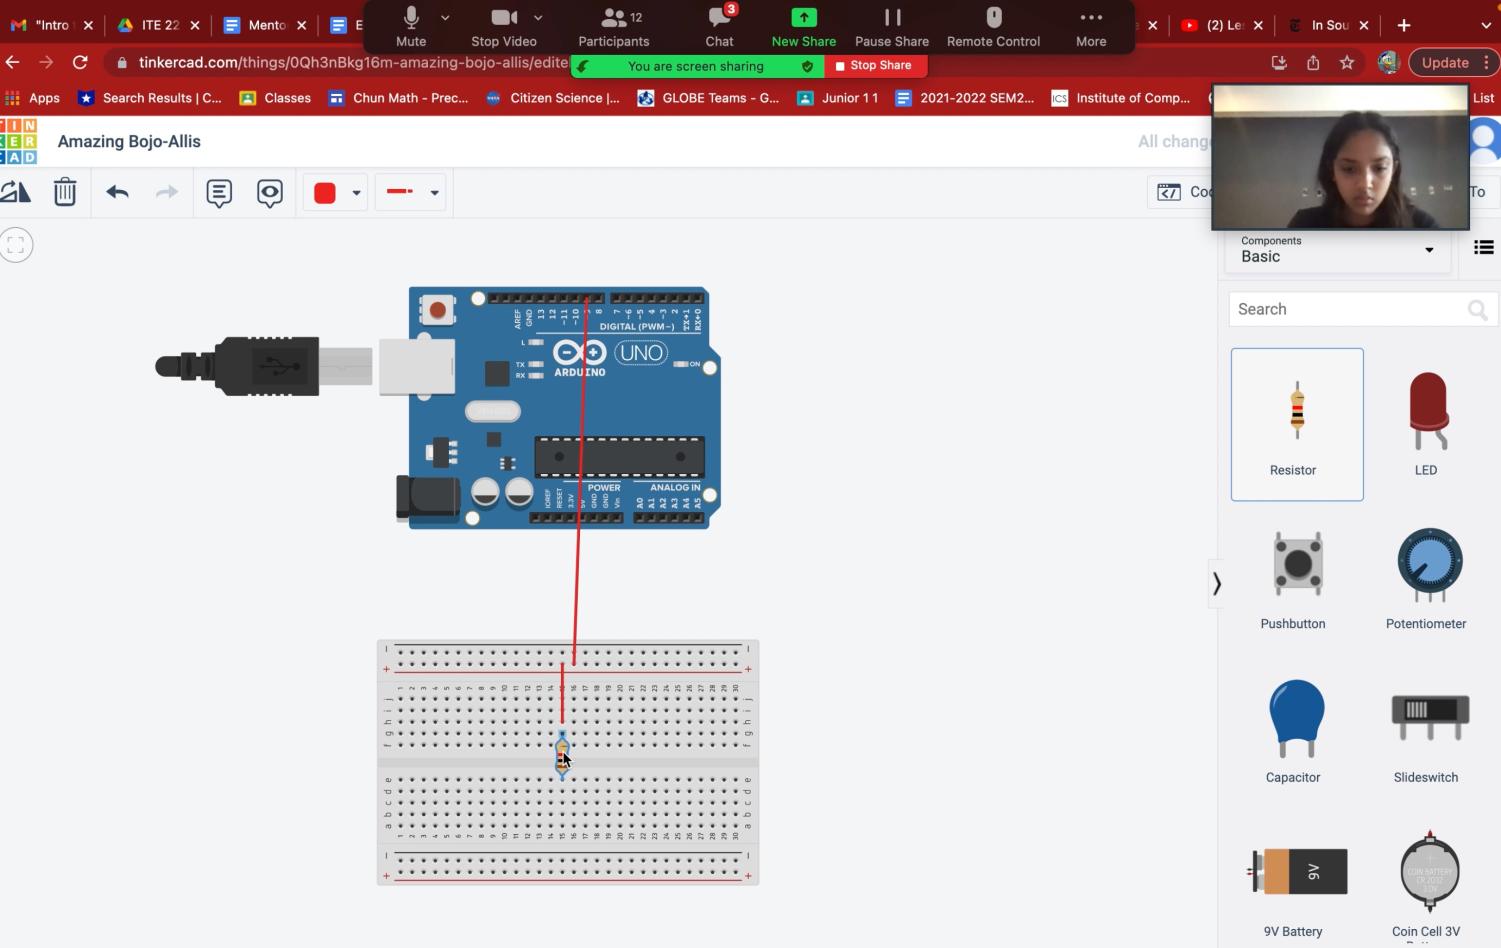Click the browser share icon
The image size is (1501, 948).
(x=1313, y=62)
